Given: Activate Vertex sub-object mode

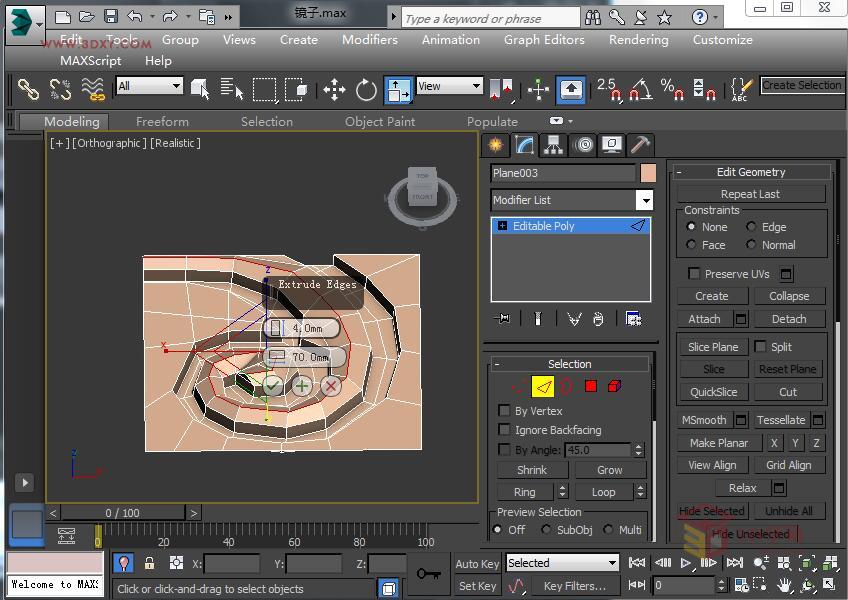Looking at the screenshot, I should coord(514,385).
